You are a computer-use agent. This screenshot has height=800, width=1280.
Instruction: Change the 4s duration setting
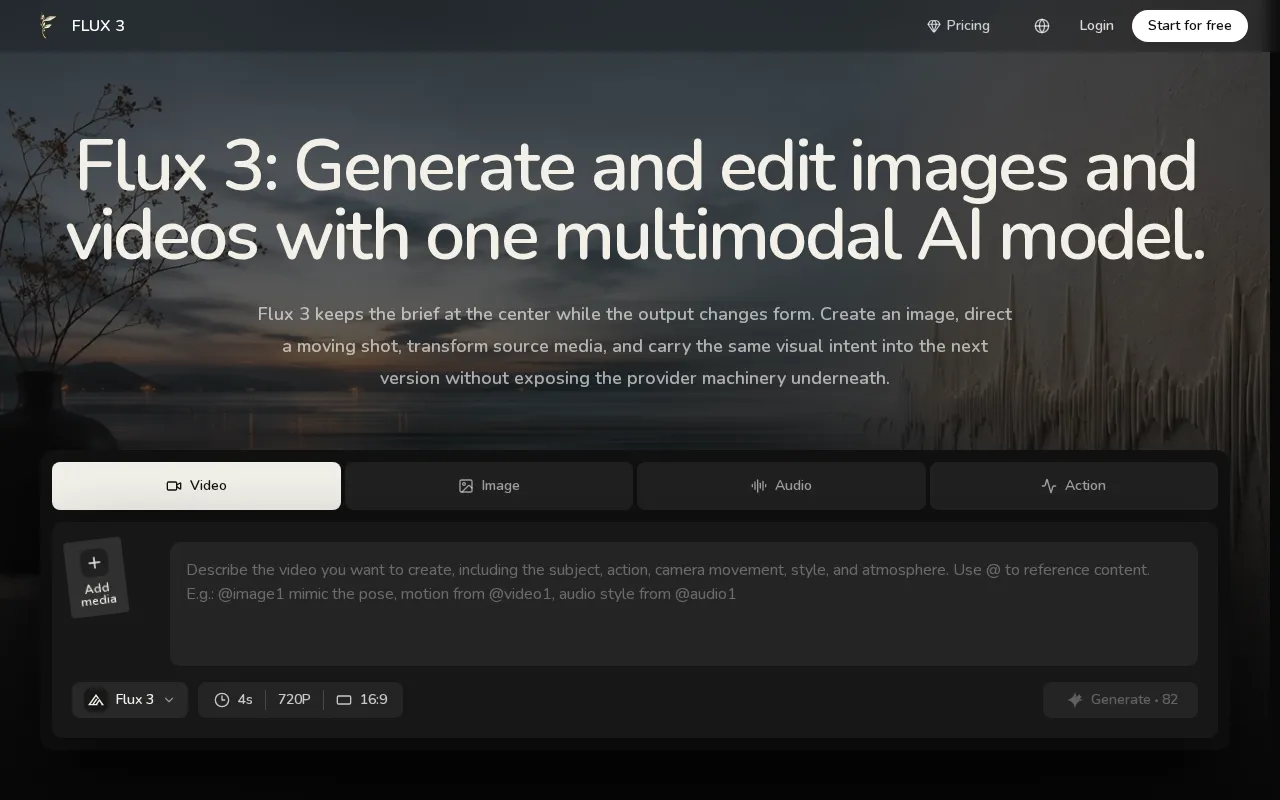(x=233, y=700)
